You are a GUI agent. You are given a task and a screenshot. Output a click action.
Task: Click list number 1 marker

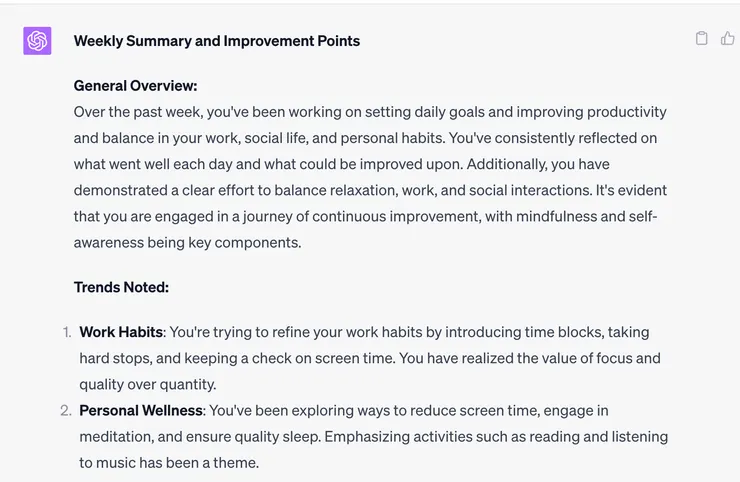(x=66, y=332)
